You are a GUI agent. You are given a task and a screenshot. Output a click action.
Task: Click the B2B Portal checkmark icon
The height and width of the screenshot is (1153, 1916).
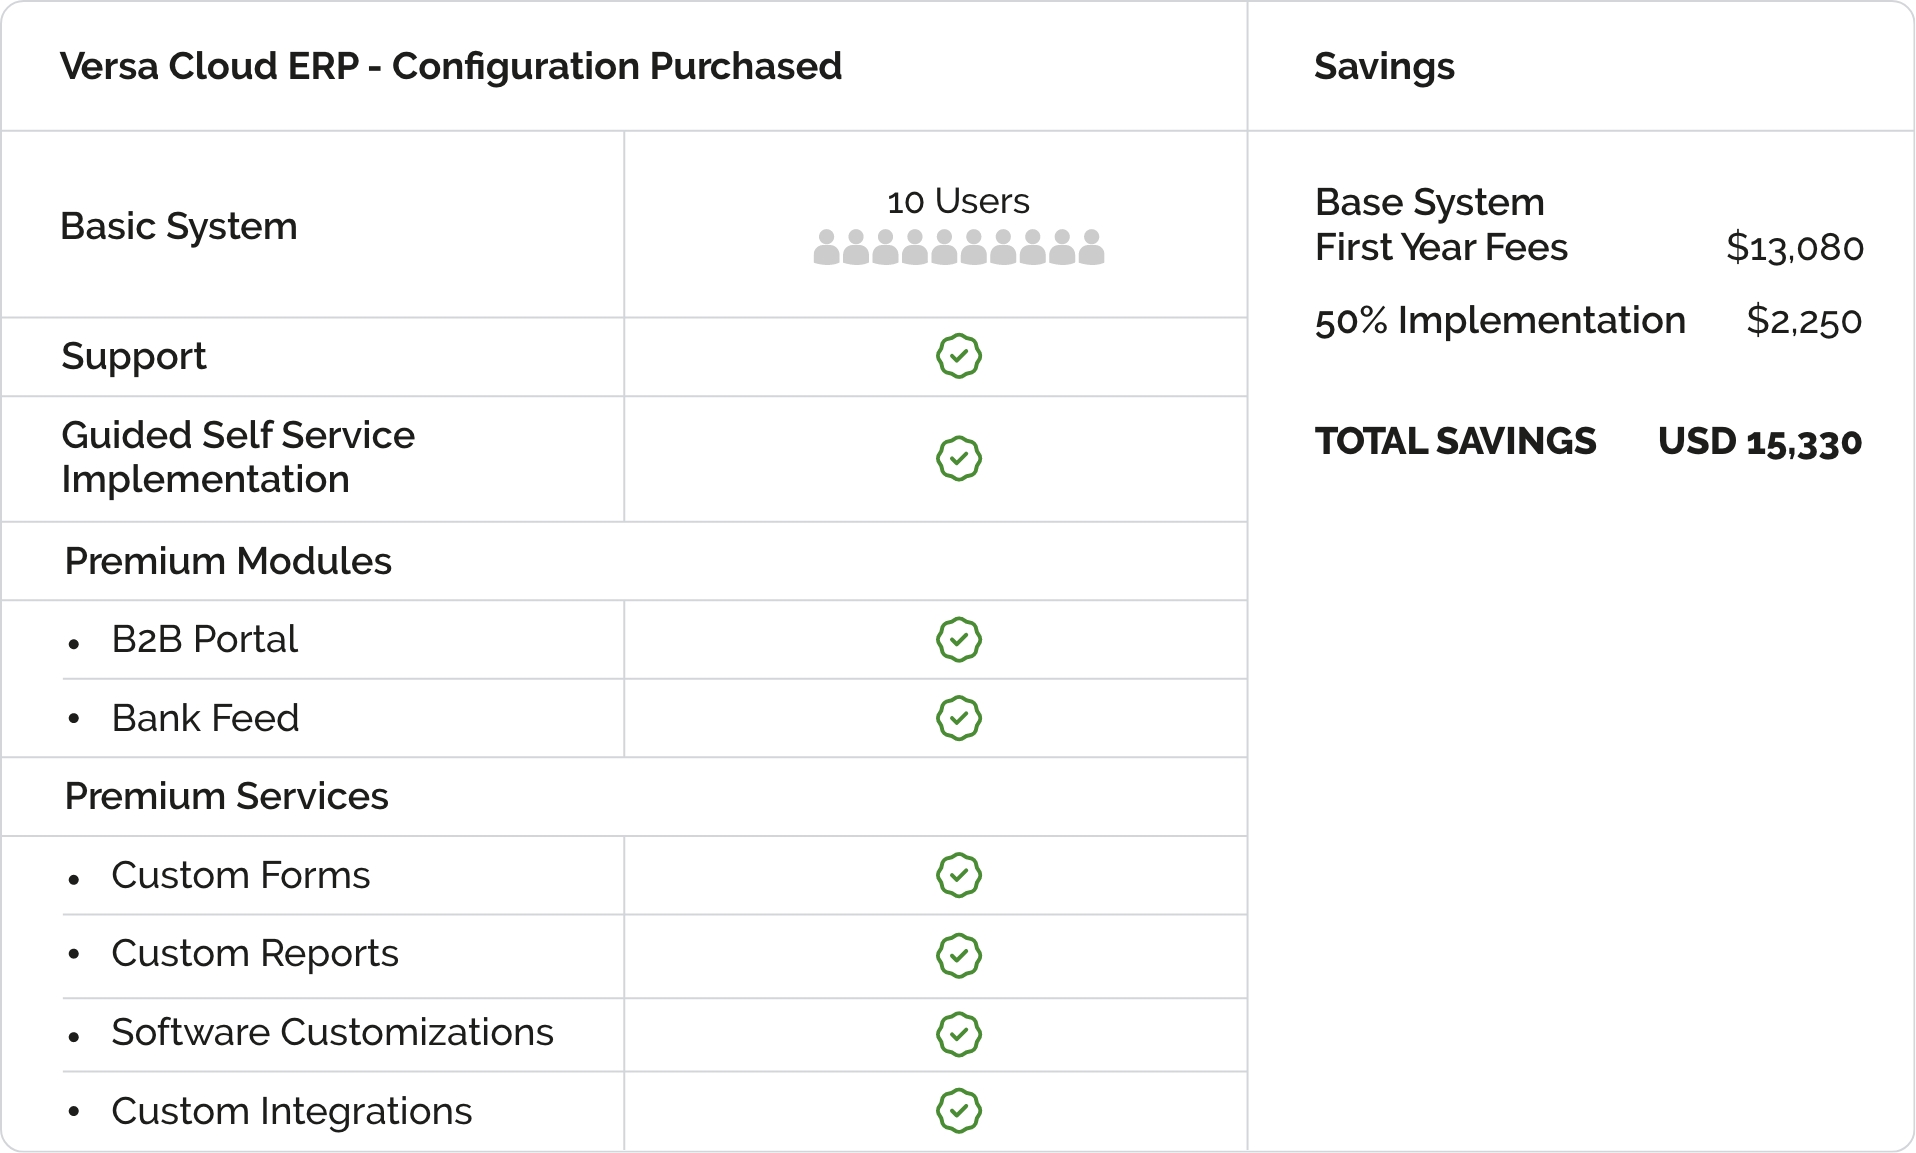(x=958, y=640)
